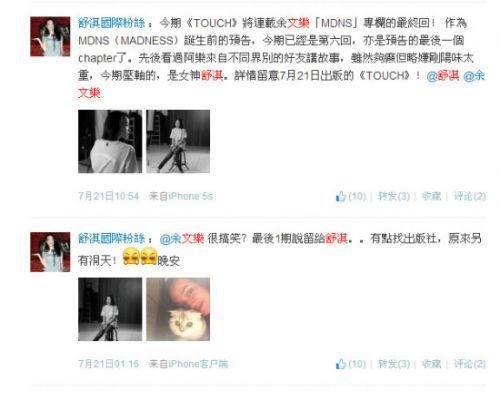
Task: Click 收藏 on the first post
Action: [431, 196]
